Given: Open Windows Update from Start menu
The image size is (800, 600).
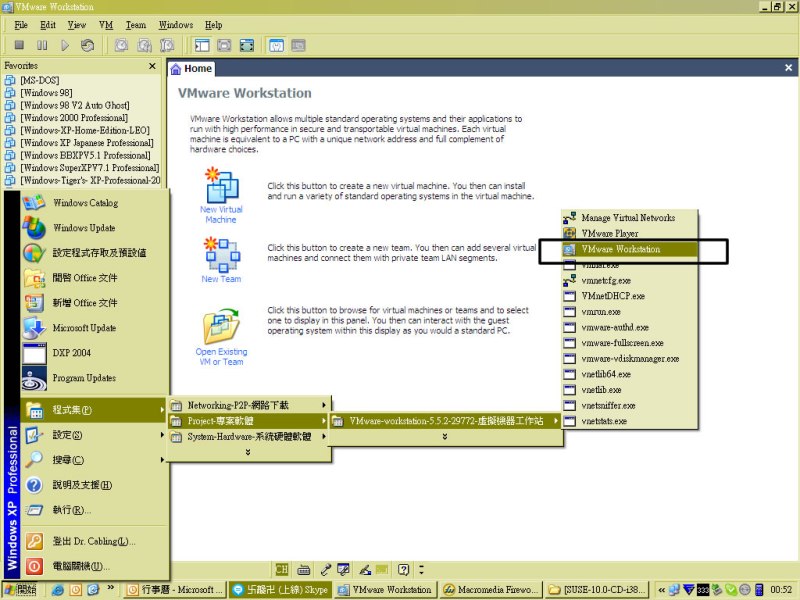Looking at the screenshot, I should [94, 228].
